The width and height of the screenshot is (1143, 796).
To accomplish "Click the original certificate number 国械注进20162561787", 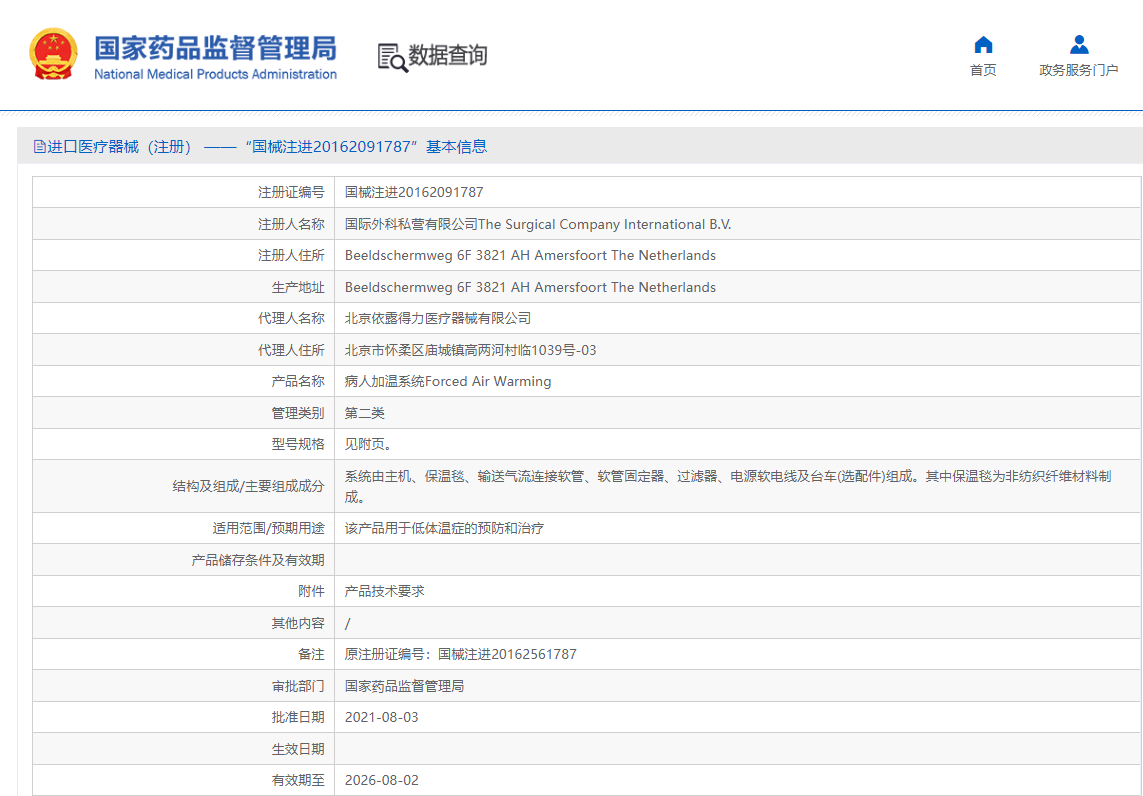I will [507, 654].
